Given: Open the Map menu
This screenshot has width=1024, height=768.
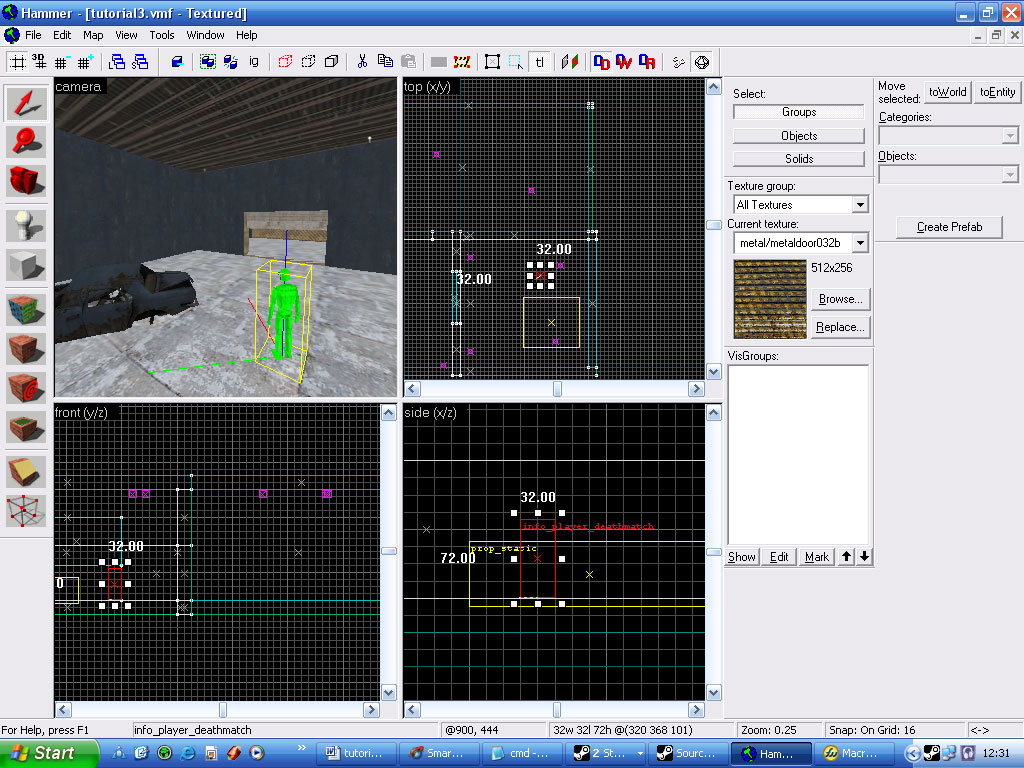Looking at the screenshot, I should point(93,35).
